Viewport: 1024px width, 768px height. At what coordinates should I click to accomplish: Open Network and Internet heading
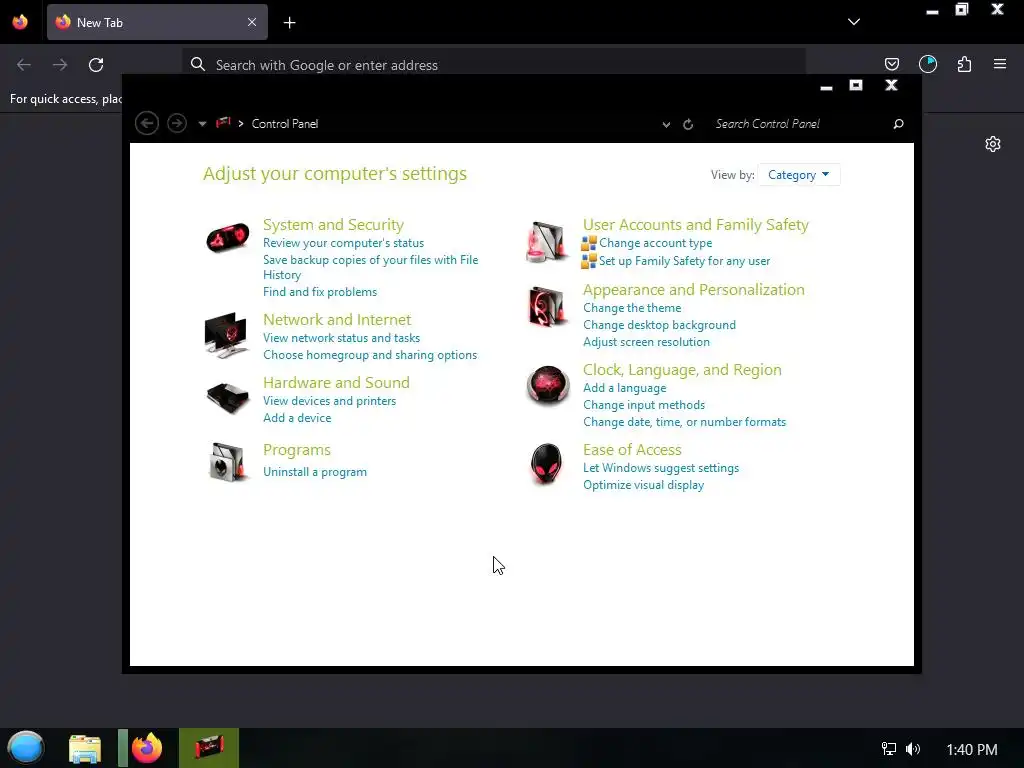337,319
